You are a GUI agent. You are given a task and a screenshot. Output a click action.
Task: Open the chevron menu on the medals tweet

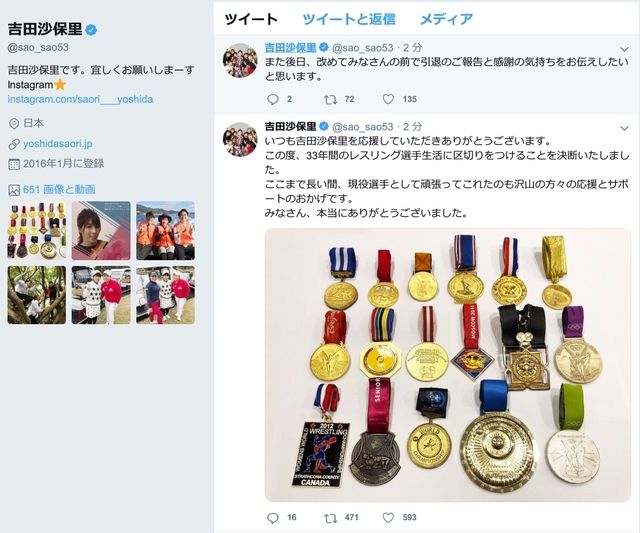pyautogui.click(x=624, y=129)
